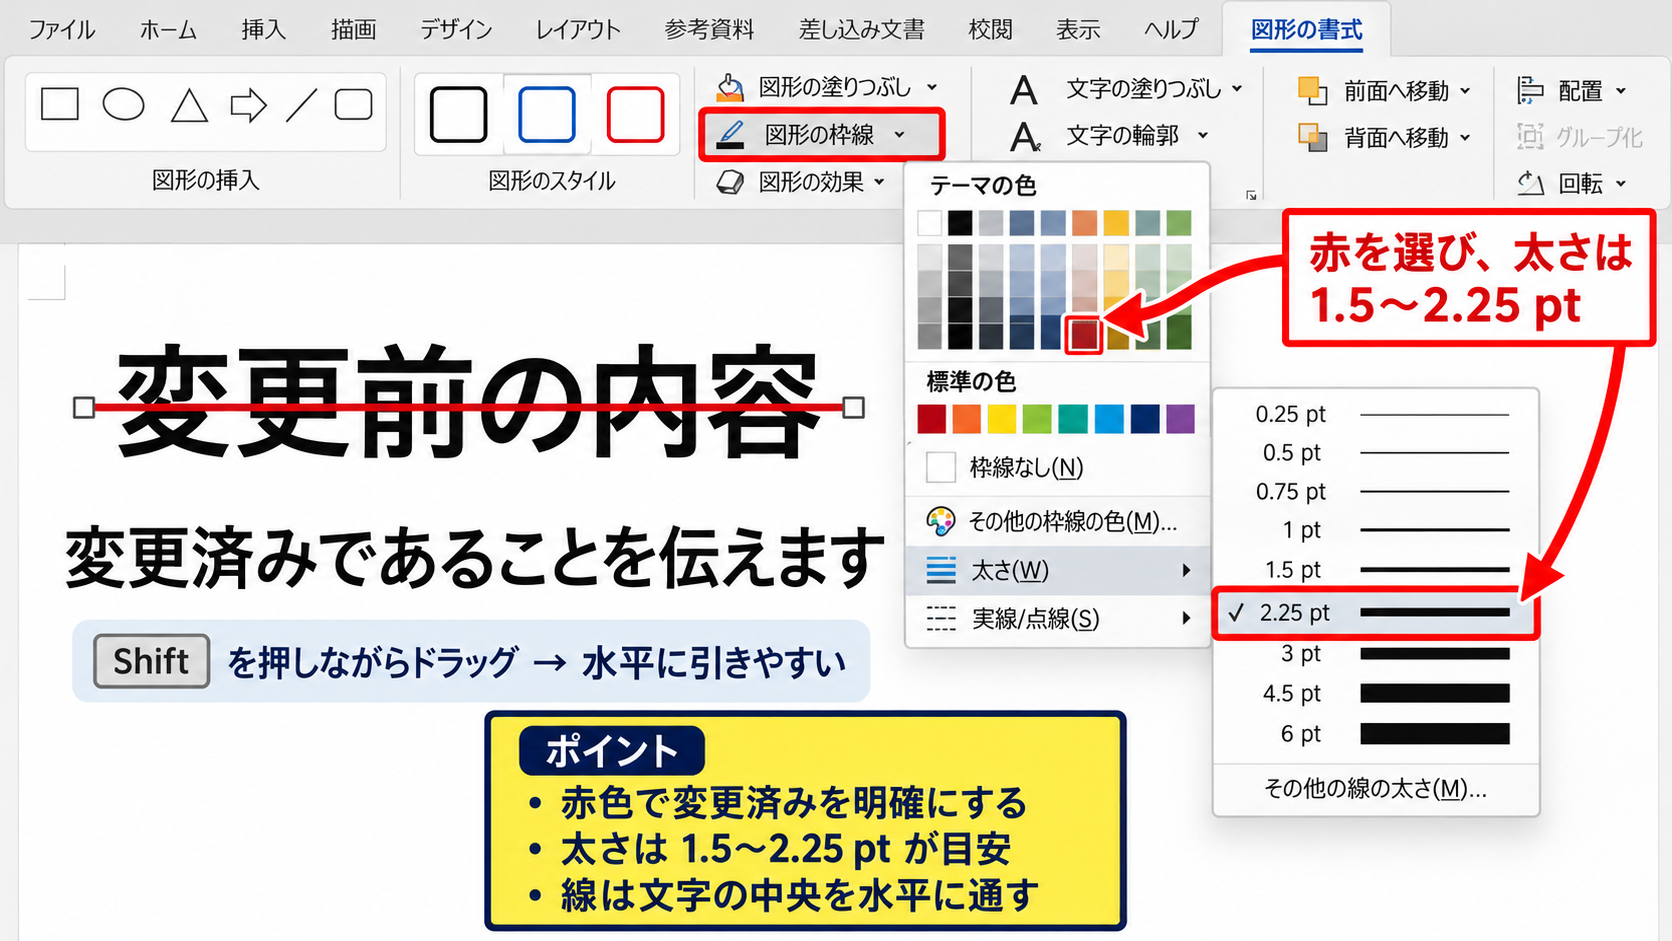Viewport: 1672px width, 941px height.
Task: Click the 回転 rotate icon
Action: [1530, 183]
